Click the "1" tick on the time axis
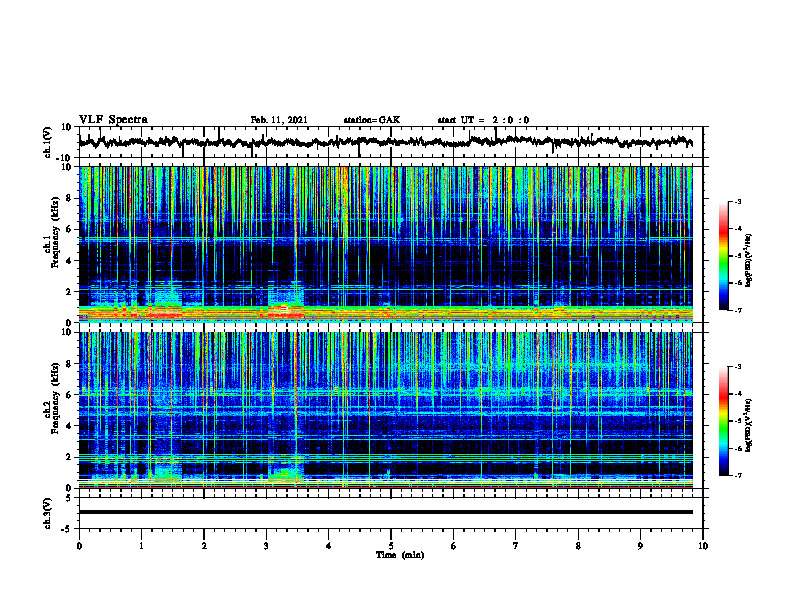Viewport: 792px width, 612px height. click(141, 546)
